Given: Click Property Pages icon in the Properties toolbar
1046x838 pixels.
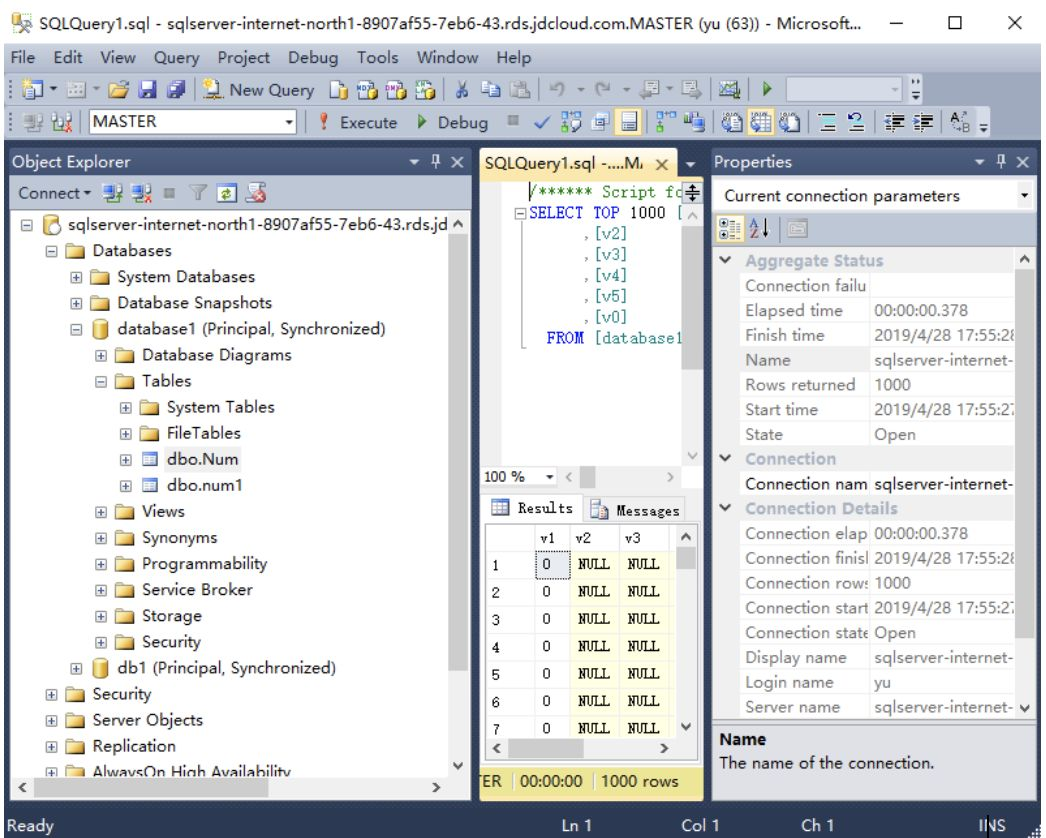Looking at the screenshot, I should click(797, 229).
